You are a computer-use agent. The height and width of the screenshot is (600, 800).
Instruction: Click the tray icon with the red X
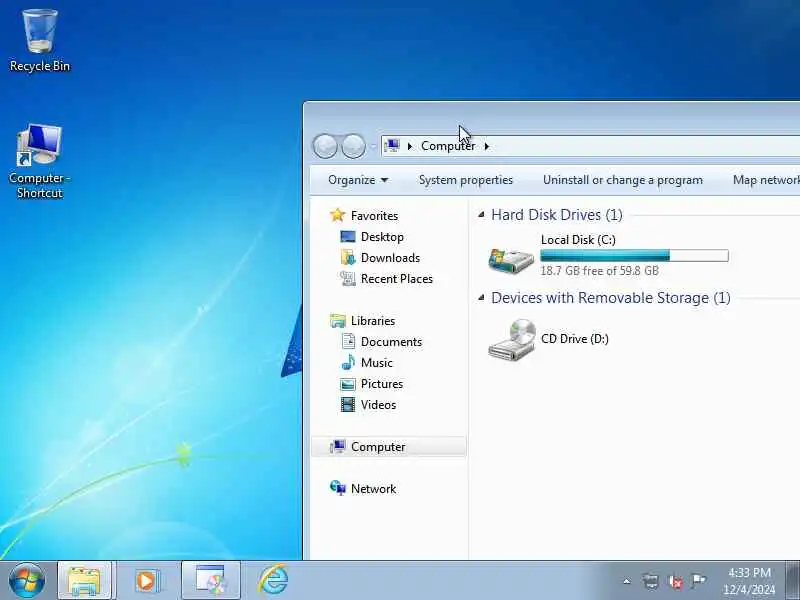[676, 582]
